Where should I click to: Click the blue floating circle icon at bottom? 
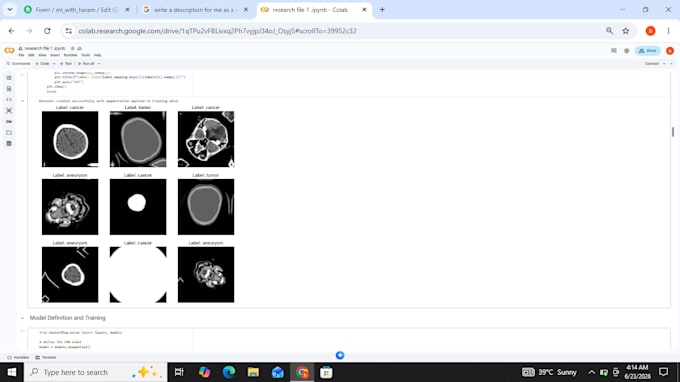click(340, 356)
